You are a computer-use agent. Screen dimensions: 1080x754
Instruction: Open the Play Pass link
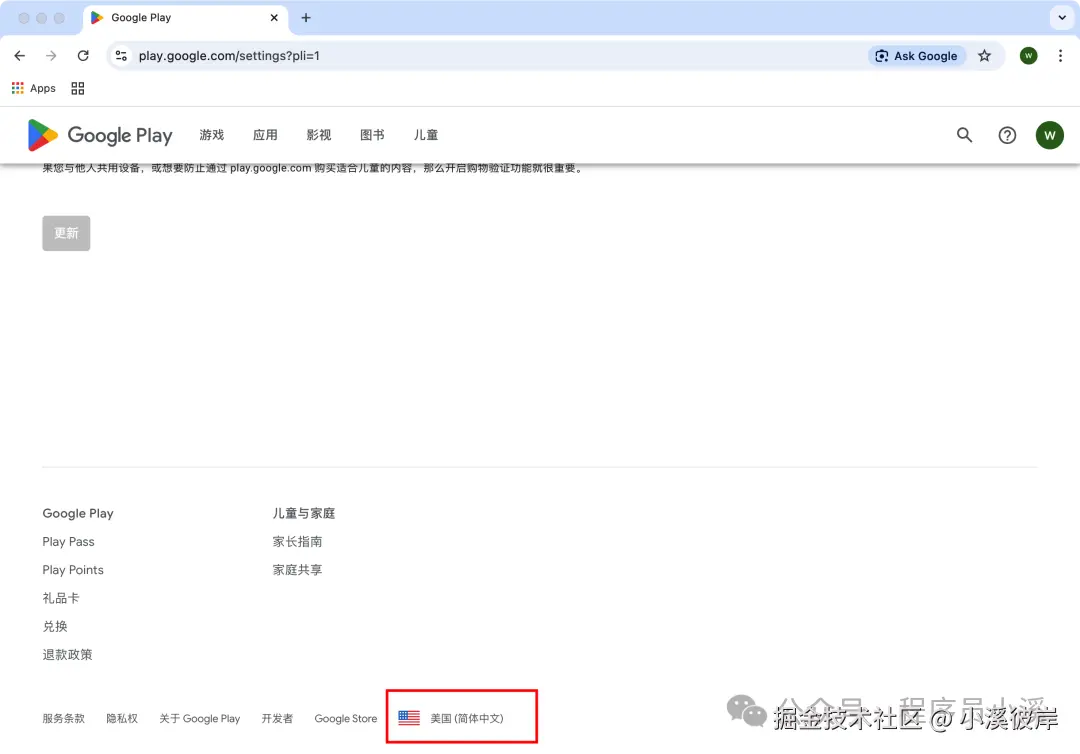(68, 541)
